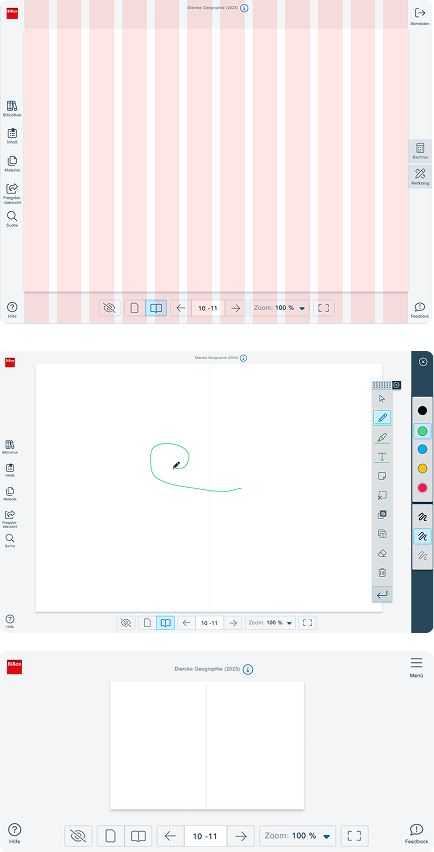Image resolution: width=434 pixels, height=852 pixels.
Task: Click the 10 -11 page field in grid-overlay mockup
Action: (208, 308)
